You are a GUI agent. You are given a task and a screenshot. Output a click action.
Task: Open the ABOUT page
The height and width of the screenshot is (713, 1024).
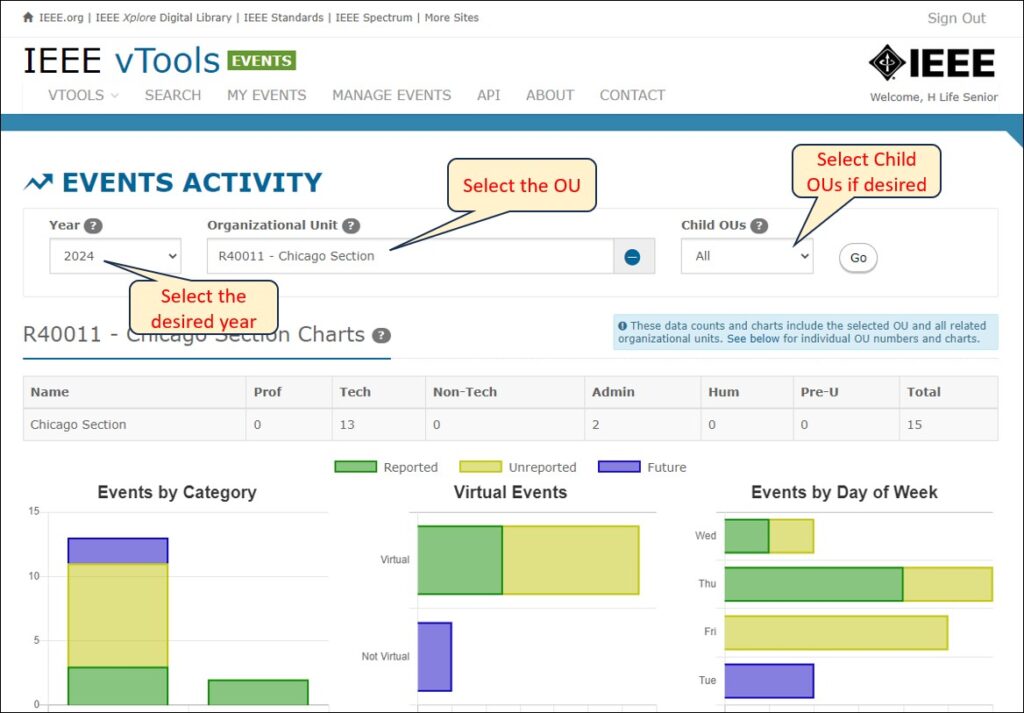point(550,95)
